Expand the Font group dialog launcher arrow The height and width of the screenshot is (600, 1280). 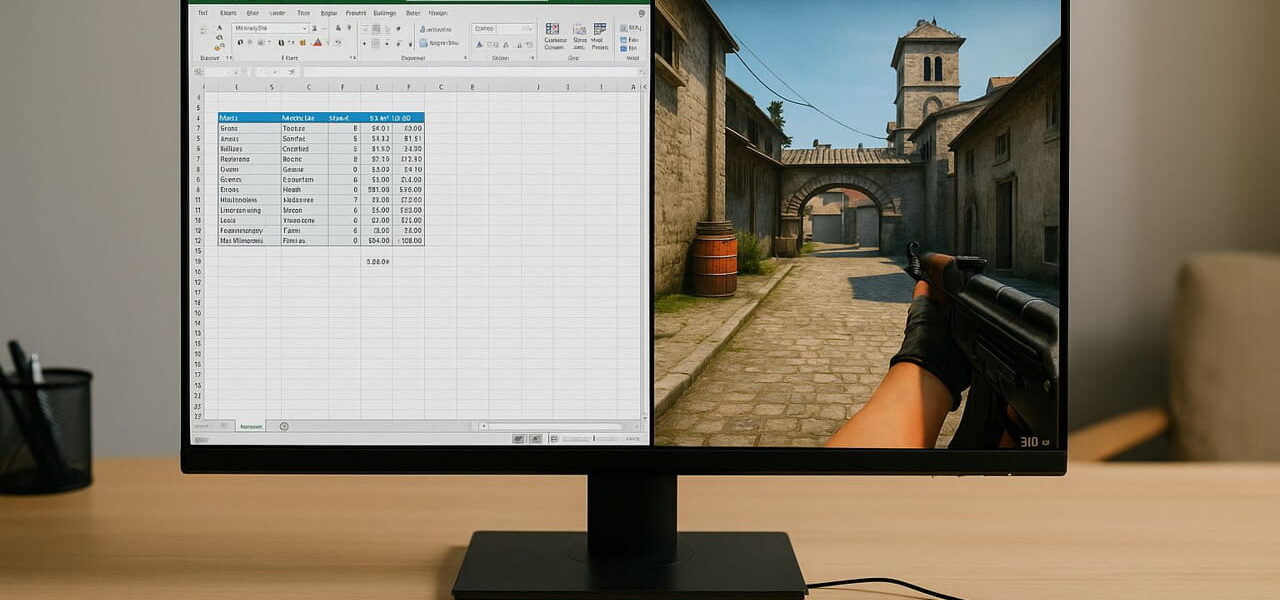pyautogui.click(x=354, y=57)
